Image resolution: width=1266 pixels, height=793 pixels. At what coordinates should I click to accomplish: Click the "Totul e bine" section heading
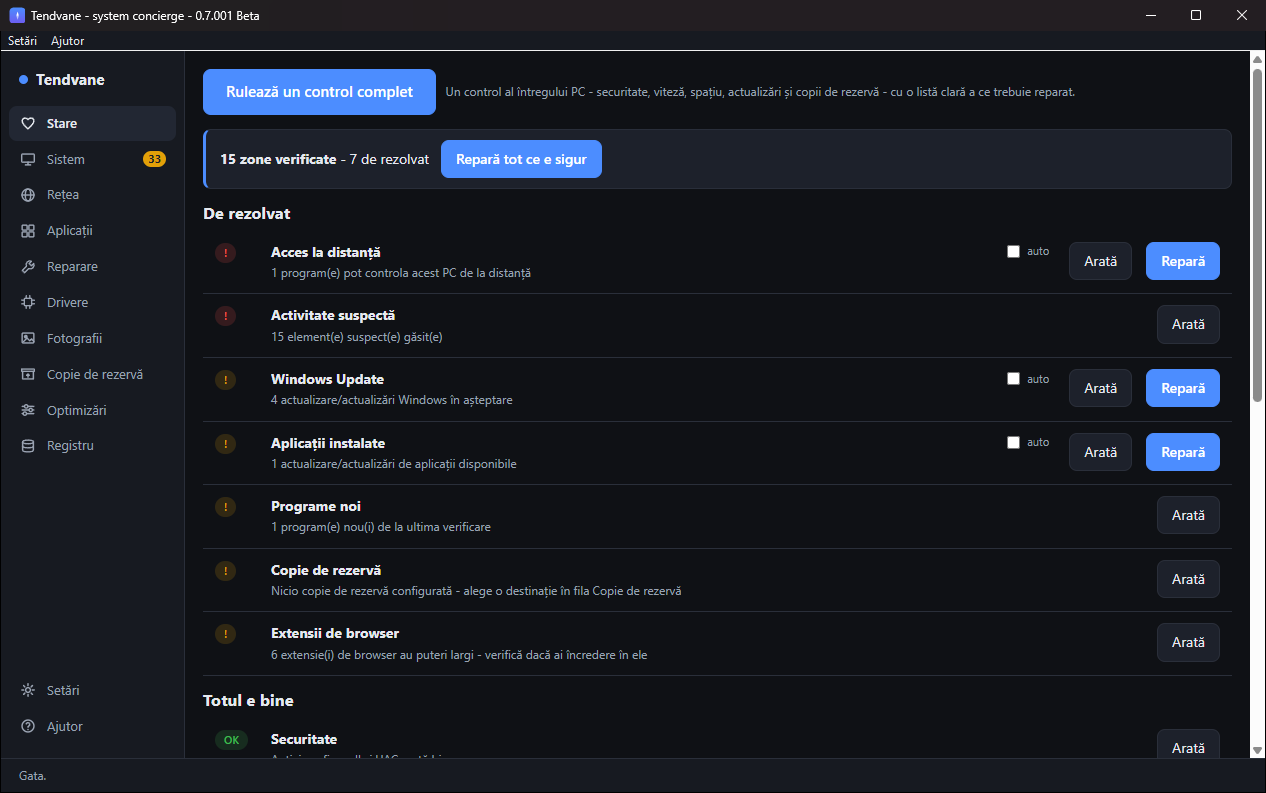click(248, 700)
